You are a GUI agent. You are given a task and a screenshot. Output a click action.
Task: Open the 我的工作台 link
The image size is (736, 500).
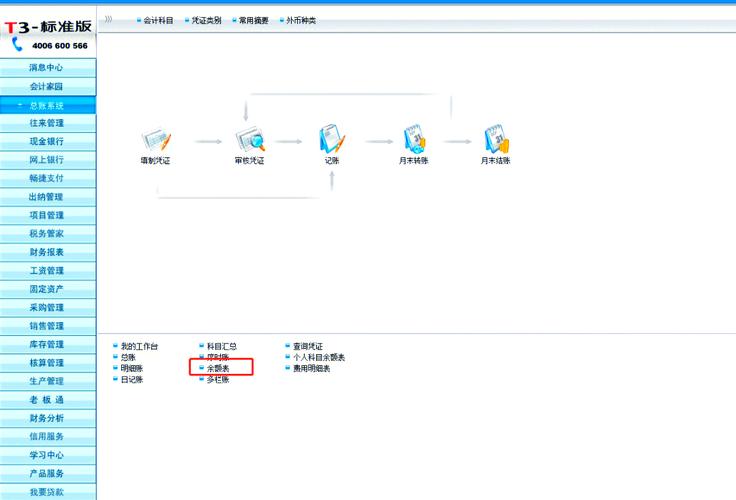(139, 346)
